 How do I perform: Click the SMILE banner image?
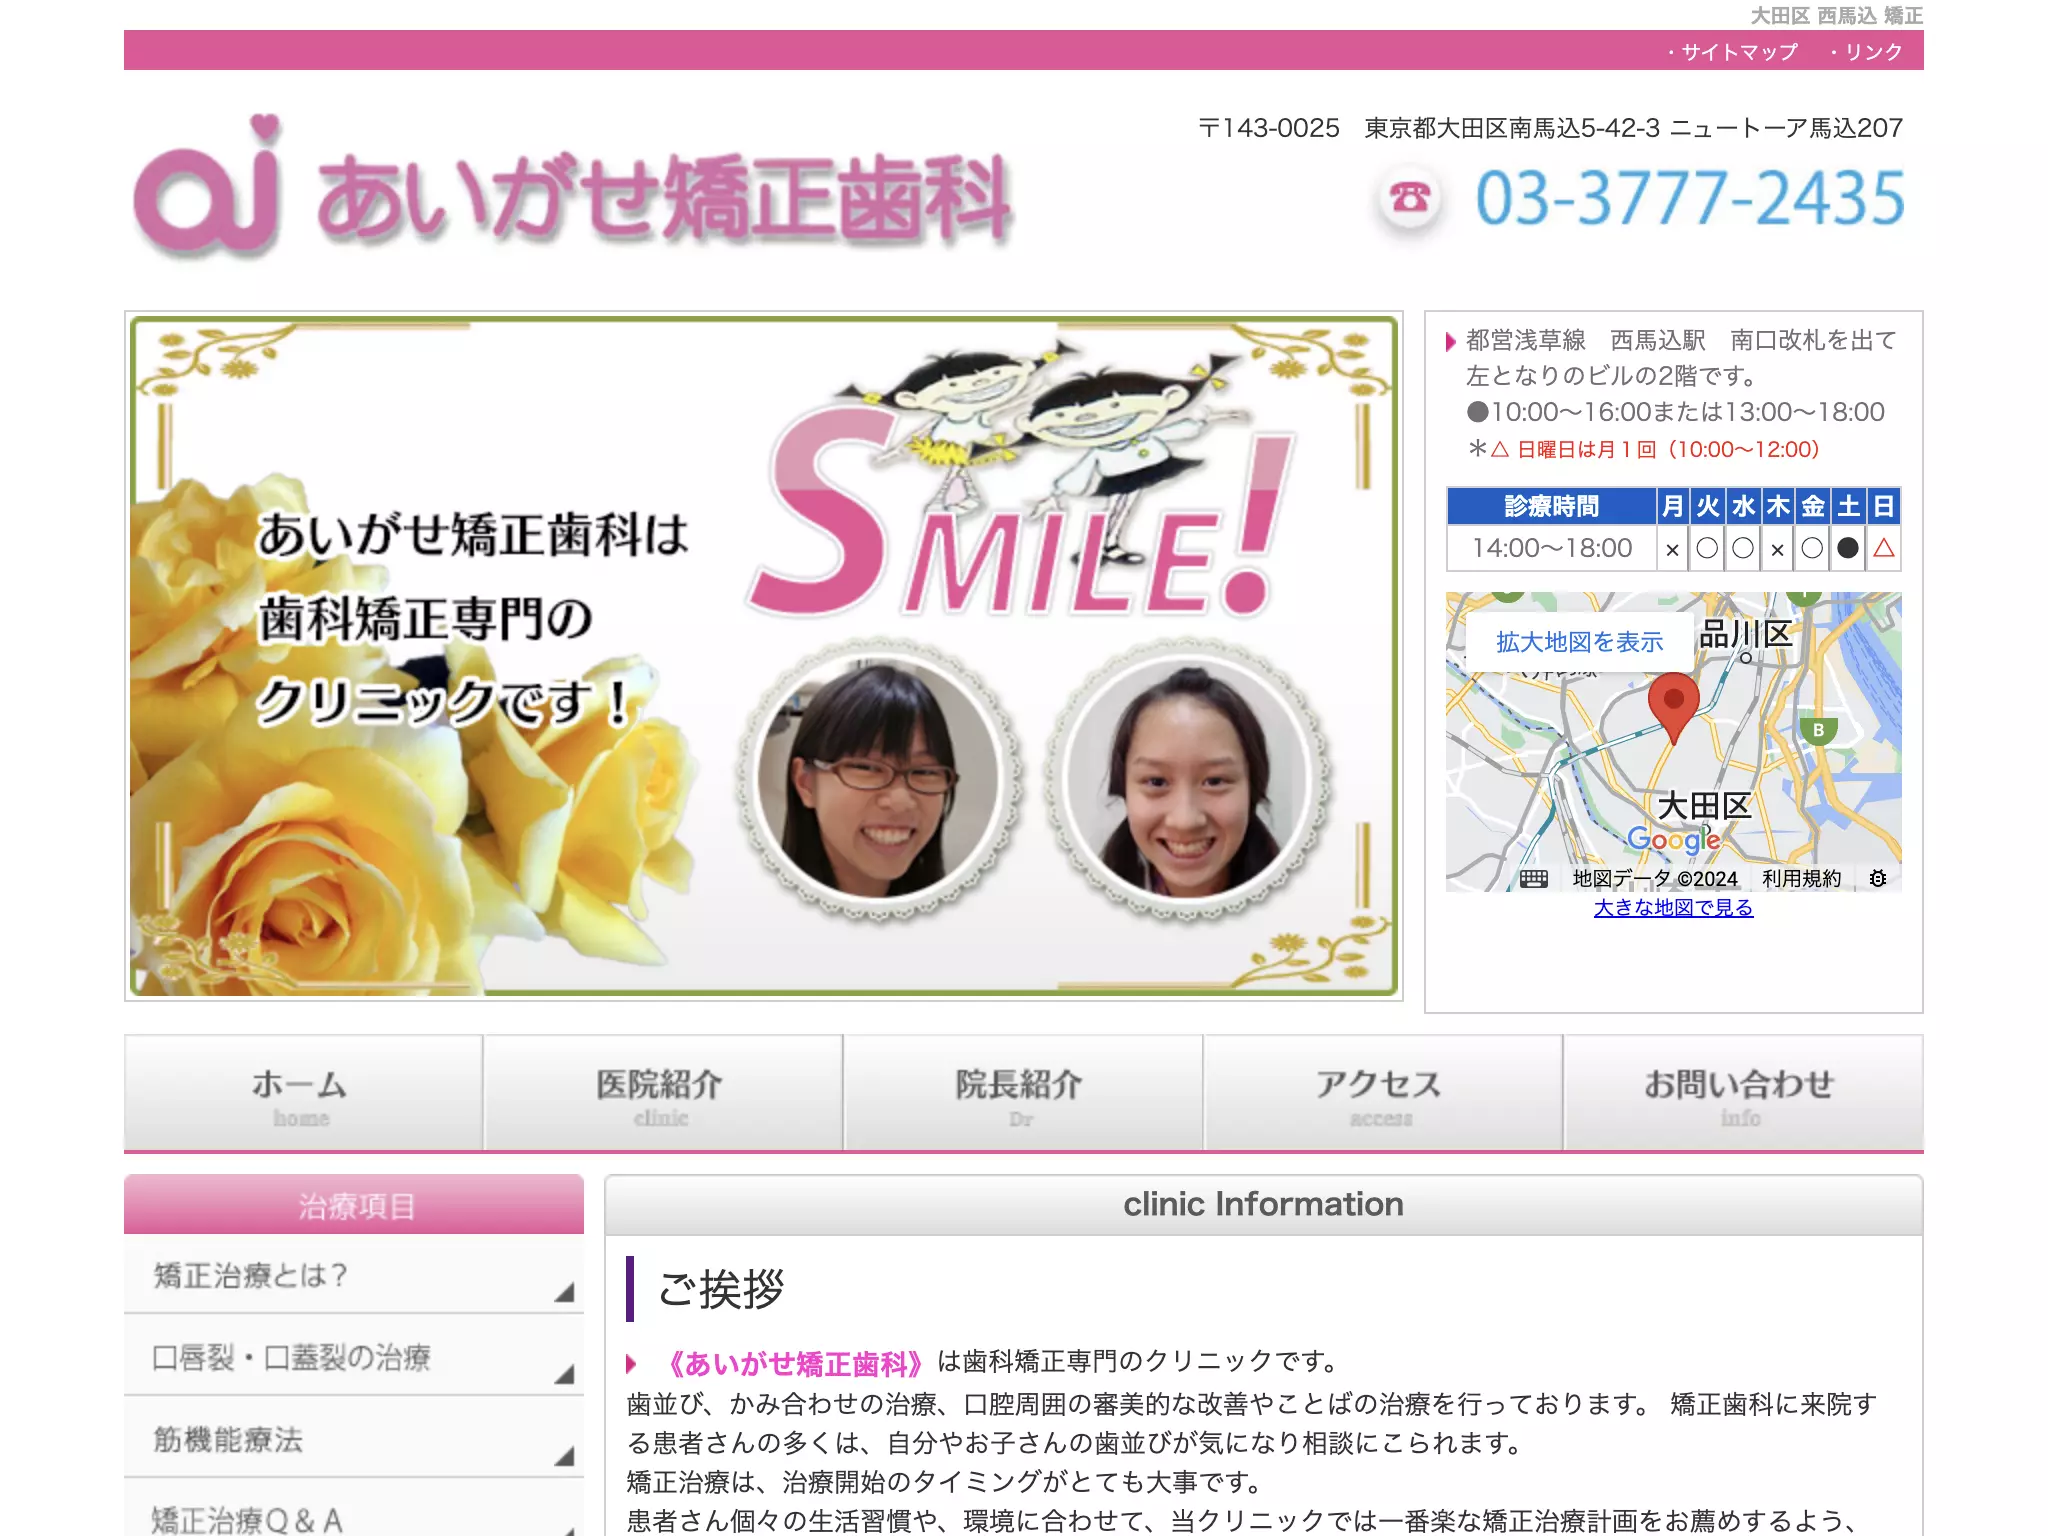click(763, 656)
